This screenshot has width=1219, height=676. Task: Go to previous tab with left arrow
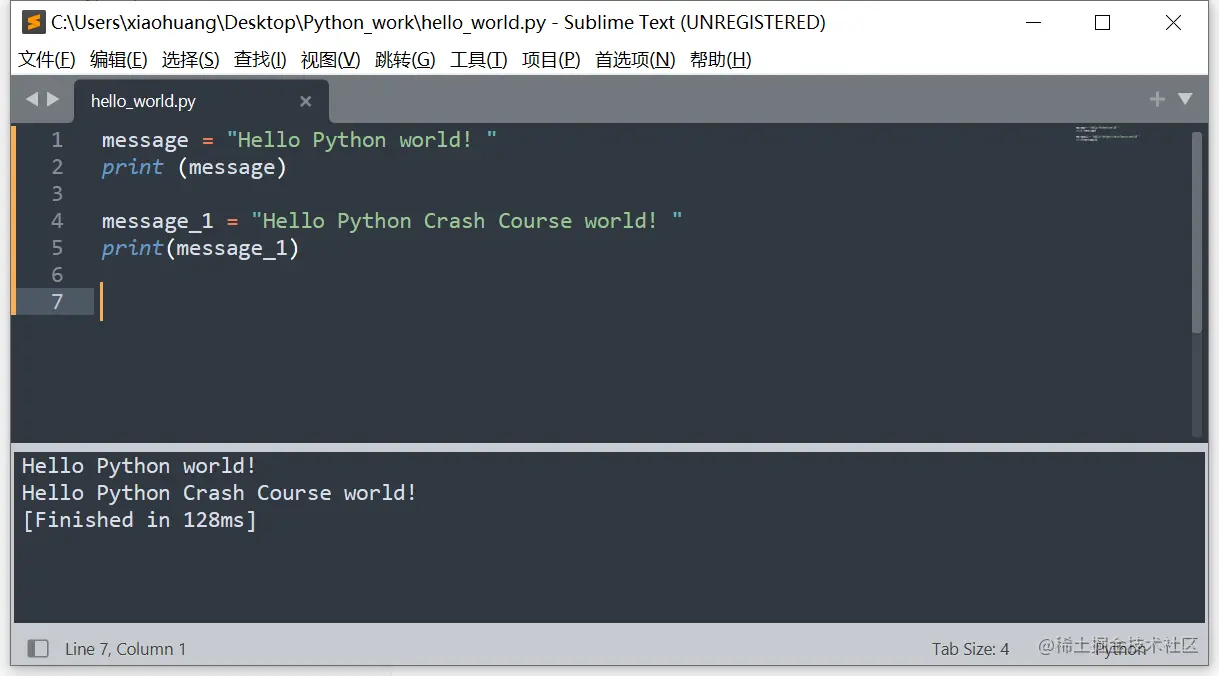(31, 99)
